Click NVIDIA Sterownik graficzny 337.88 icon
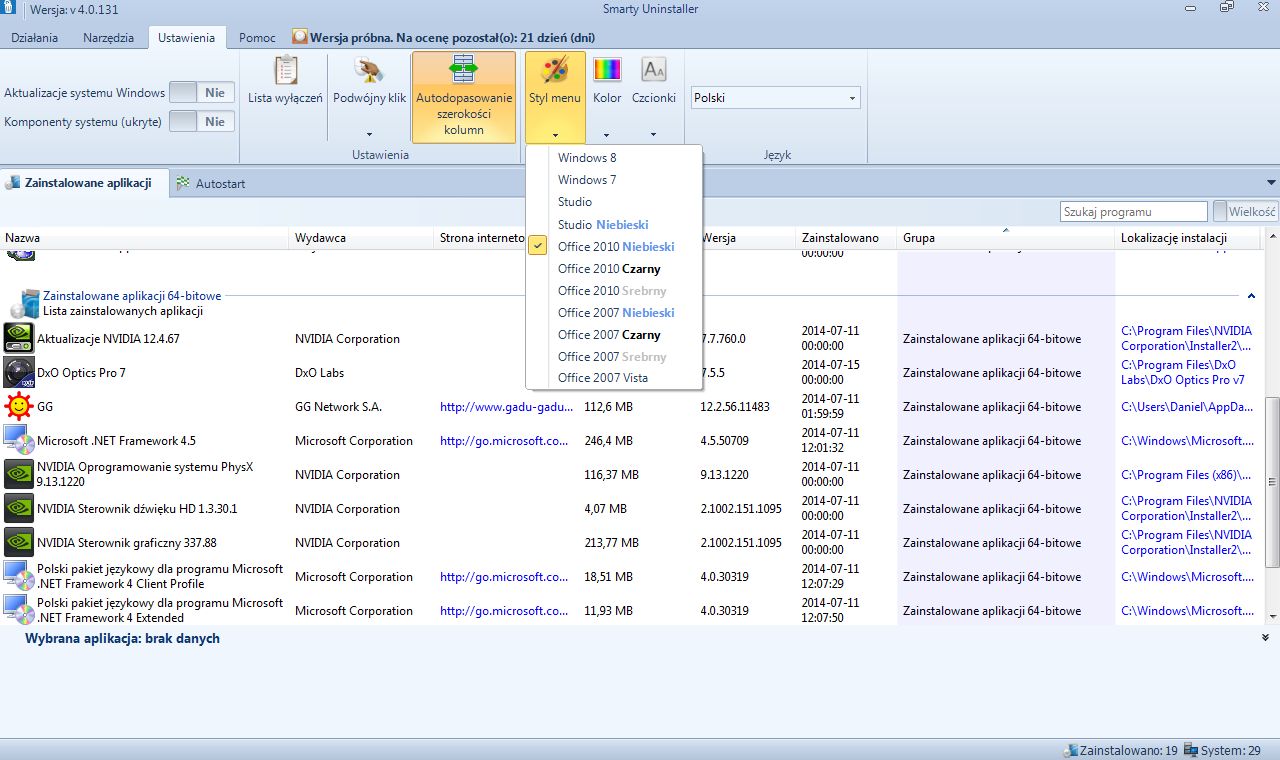The width and height of the screenshot is (1280, 760). 19,542
